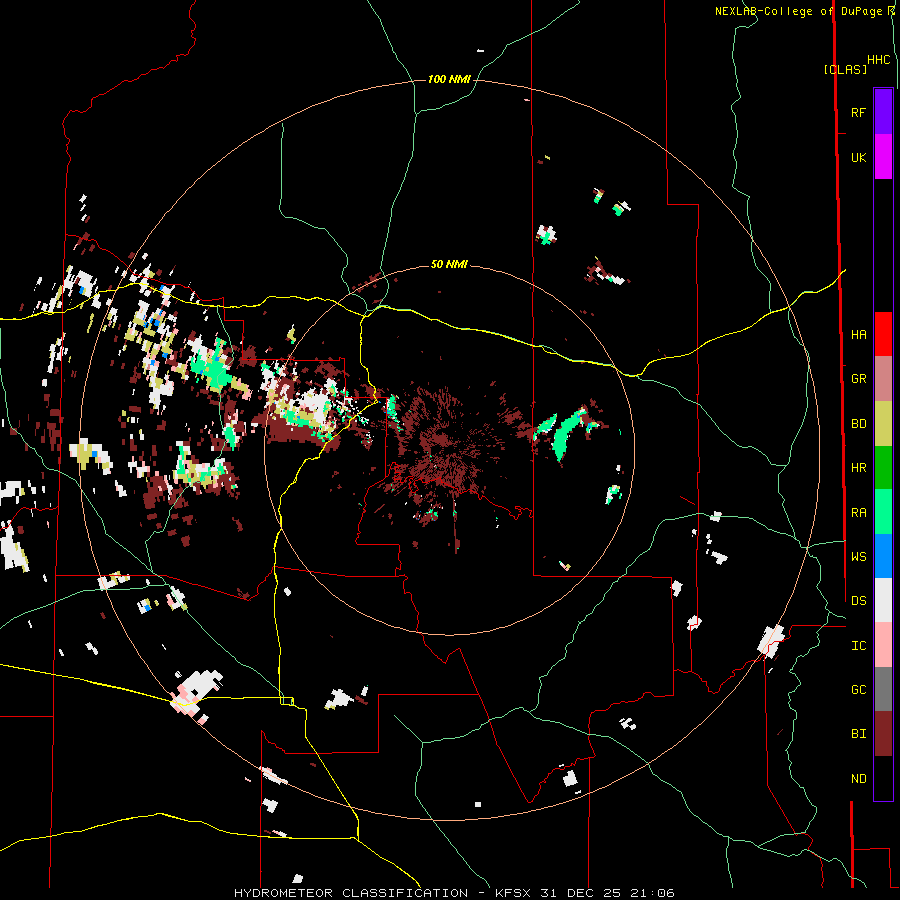This screenshot has width=900, height=900.
Task: Select the gray GC legend swatch
Action: click(x=883, y=689)
